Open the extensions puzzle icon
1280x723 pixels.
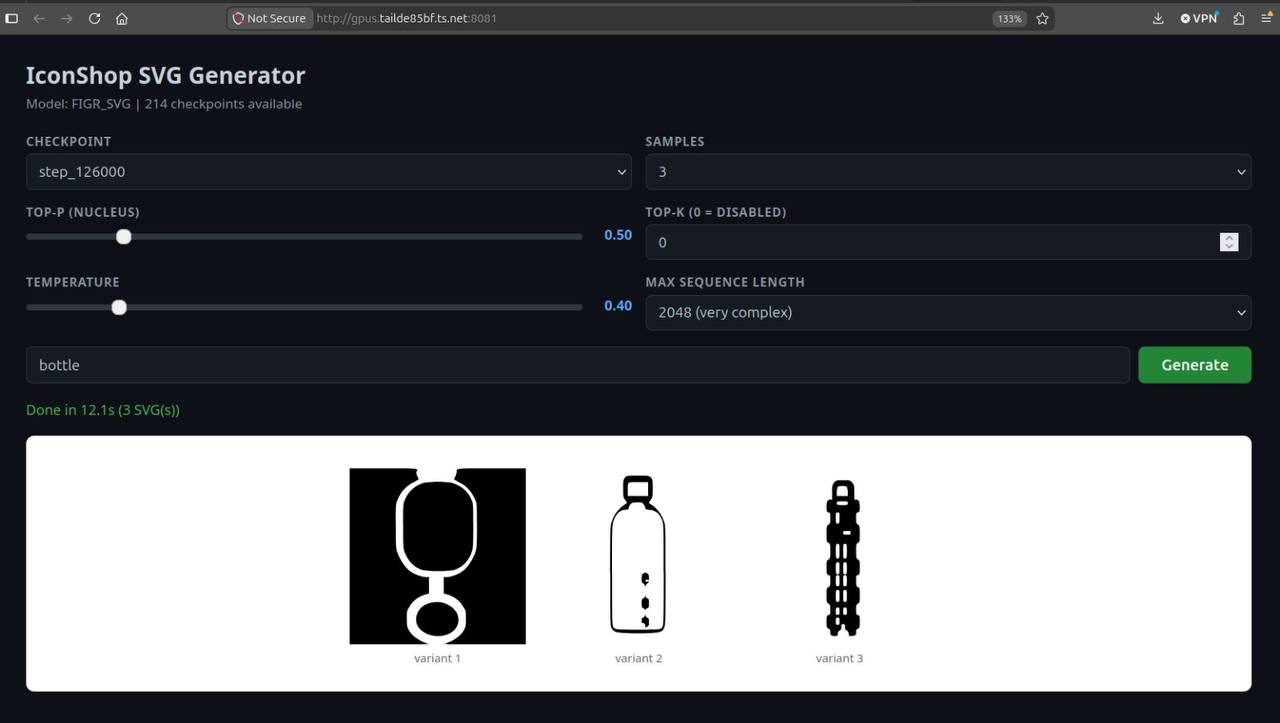tap(1239, 18)
